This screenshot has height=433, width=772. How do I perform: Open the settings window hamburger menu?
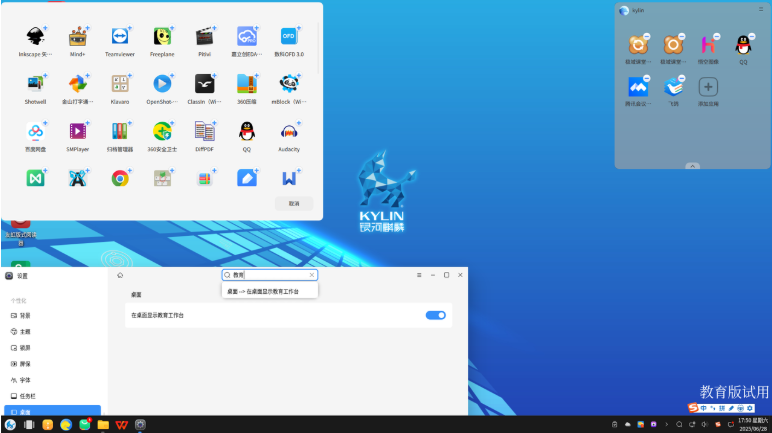point(418,274)
